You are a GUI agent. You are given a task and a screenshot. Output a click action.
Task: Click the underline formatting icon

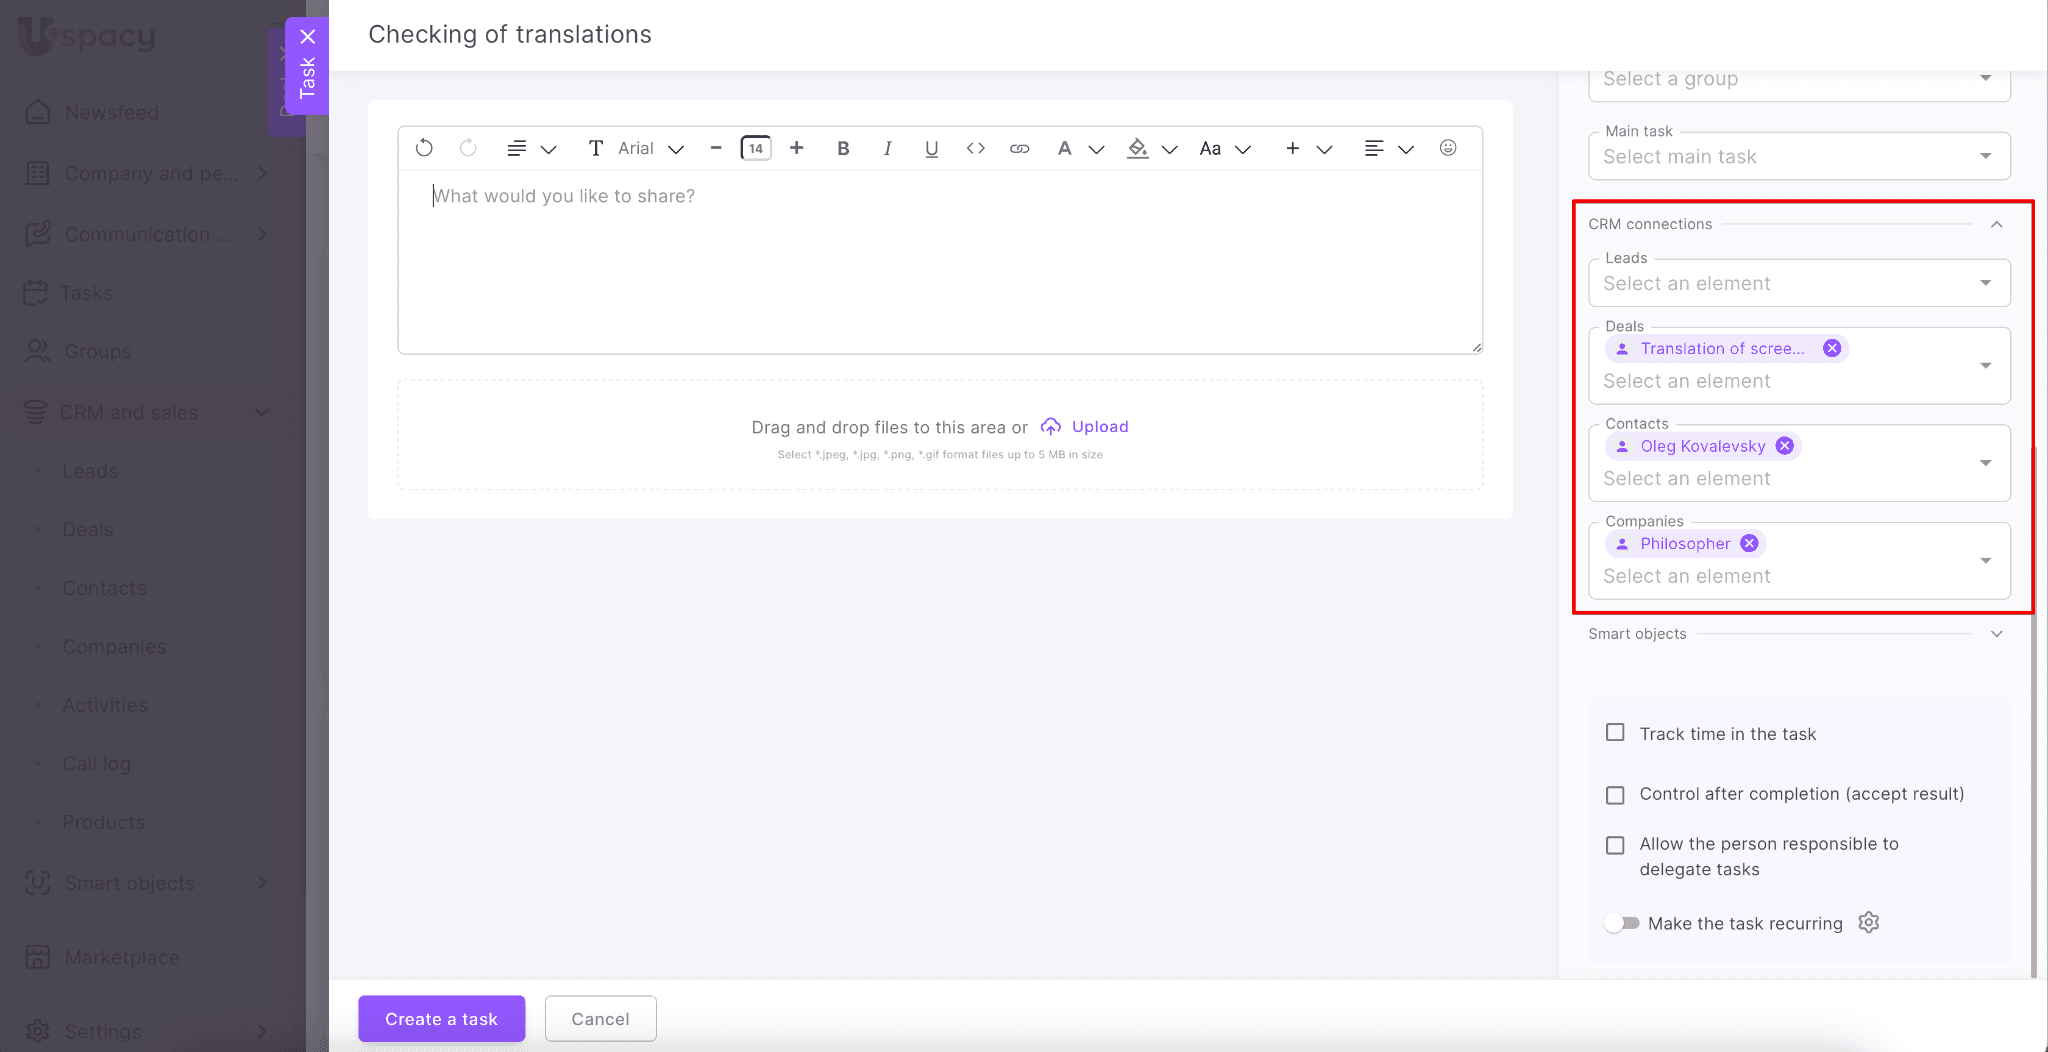(x=931, y=148)
